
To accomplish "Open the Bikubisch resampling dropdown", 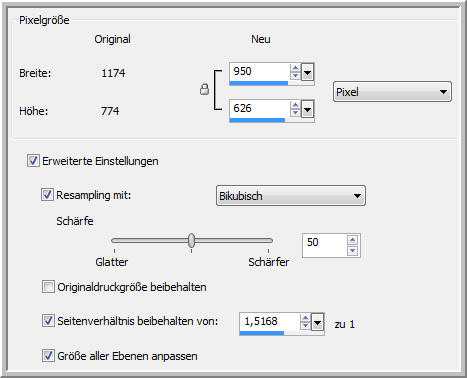I will 291,196.
